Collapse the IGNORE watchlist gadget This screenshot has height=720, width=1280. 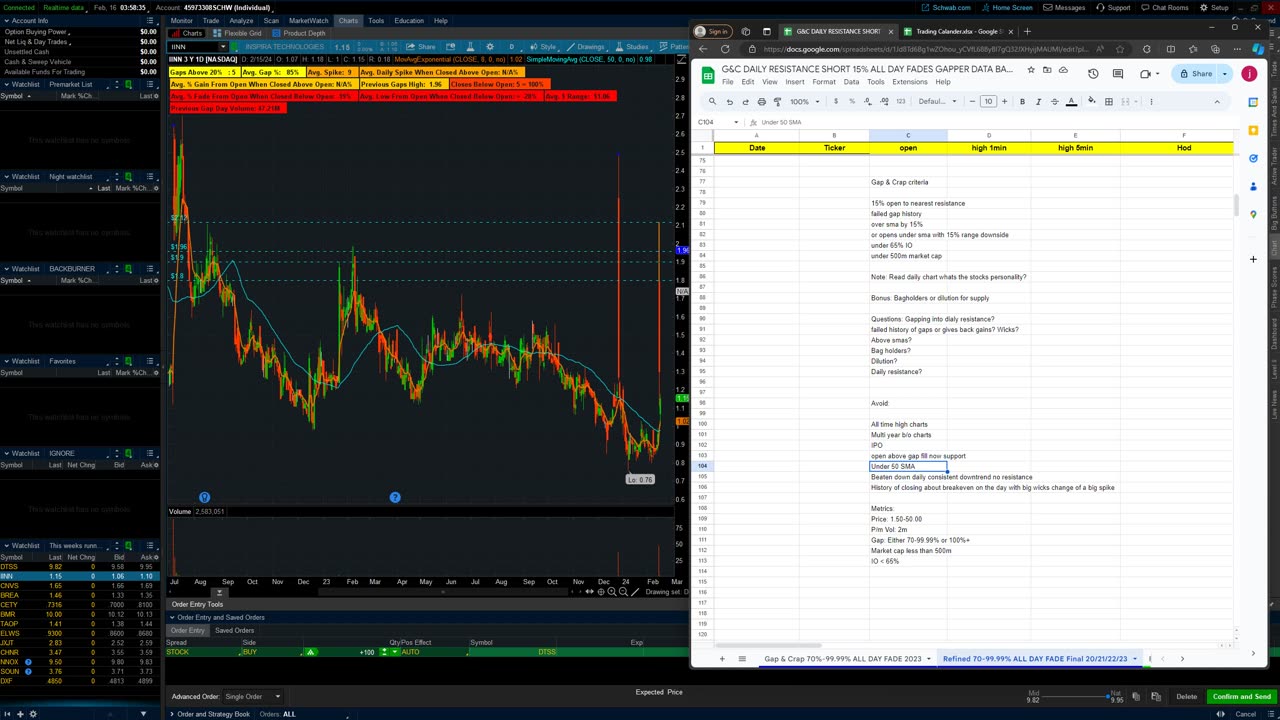tap(6, 453)
